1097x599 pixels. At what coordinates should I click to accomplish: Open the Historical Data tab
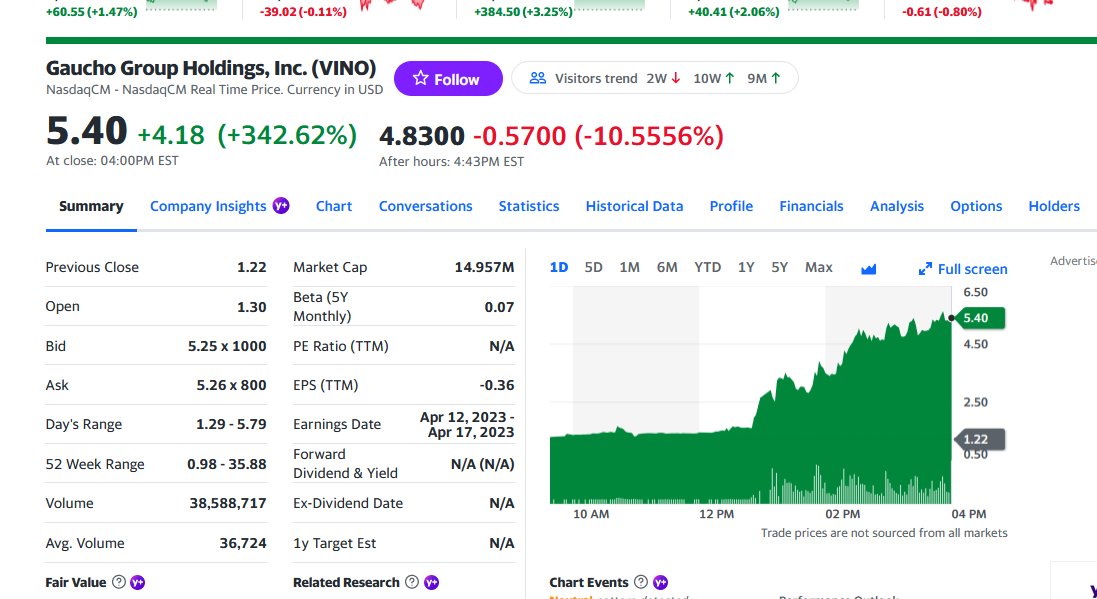point(634,206)
